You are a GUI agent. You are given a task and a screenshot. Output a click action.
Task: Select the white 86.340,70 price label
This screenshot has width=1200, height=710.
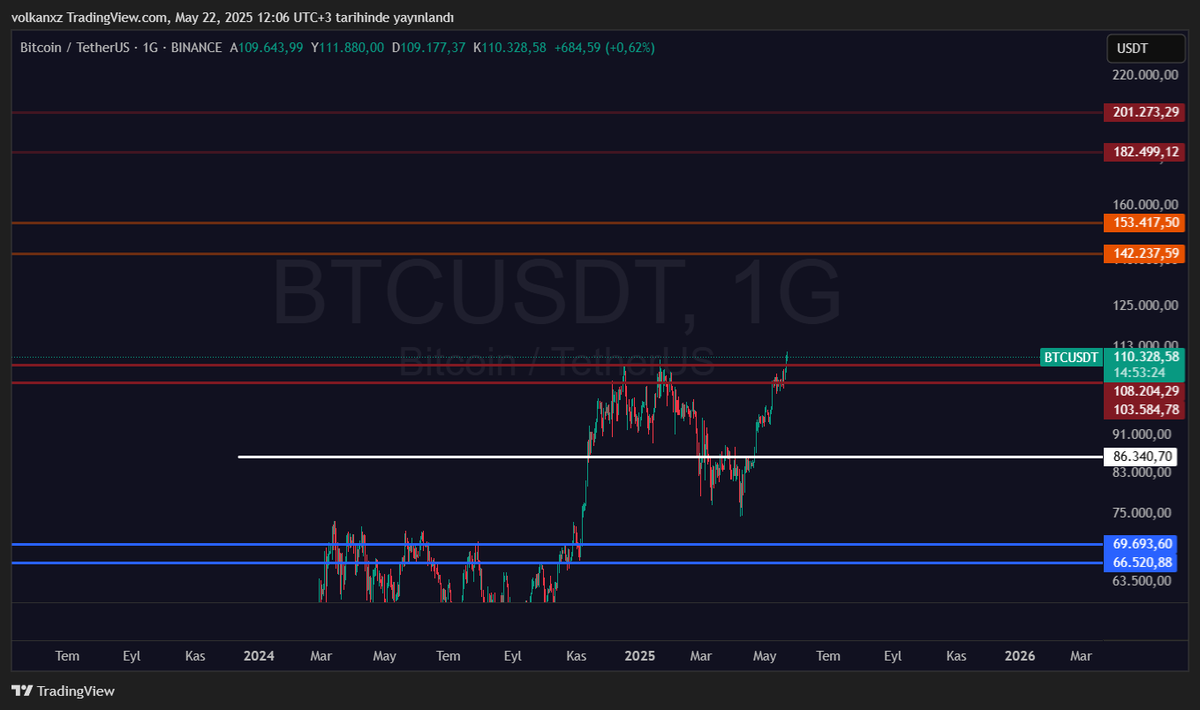(x=1144, y=456)
